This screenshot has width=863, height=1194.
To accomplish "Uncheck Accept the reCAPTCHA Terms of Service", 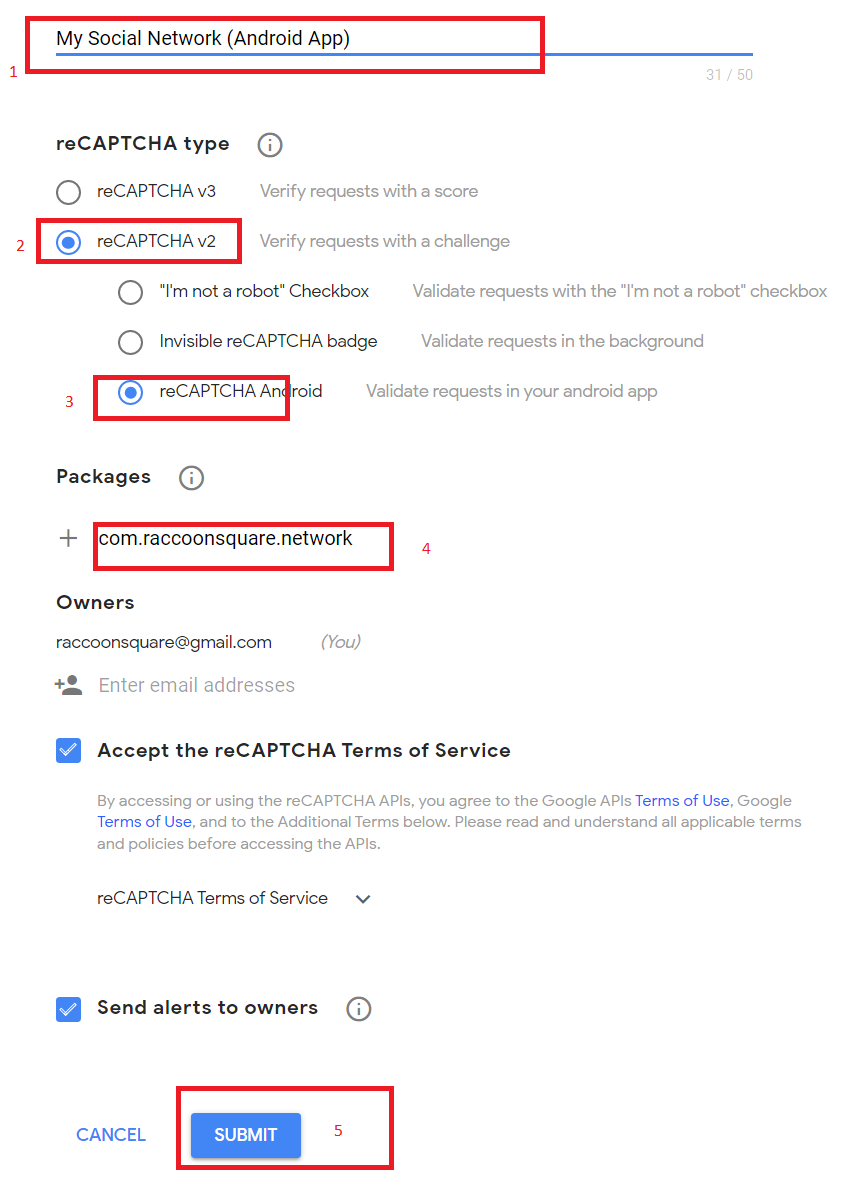I will pos(68,749).
